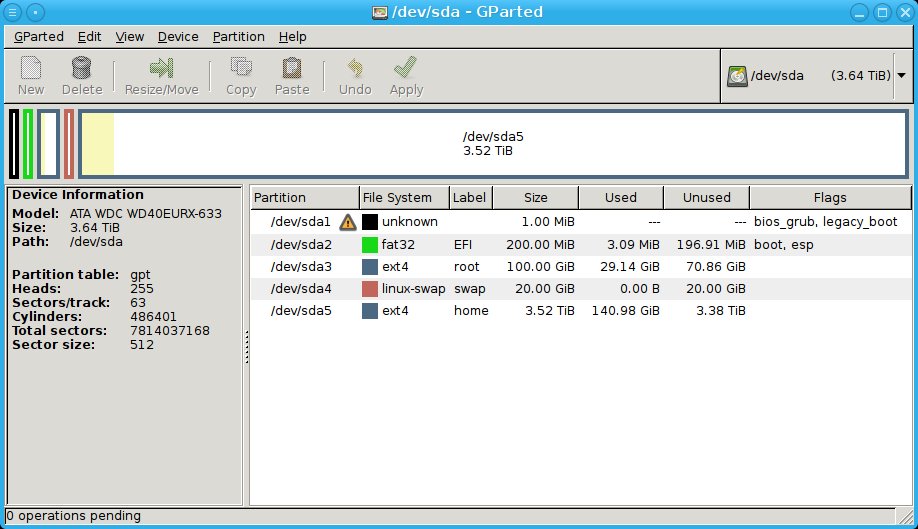Select the /dev/sda5 partition name cell
918x529 pixels.
point(301,311)
